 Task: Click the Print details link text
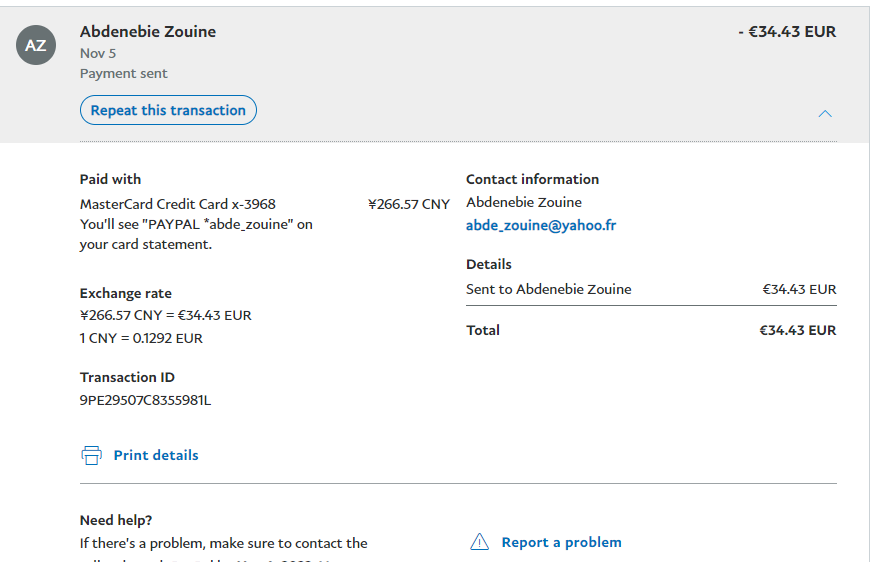tap(156, 455)
